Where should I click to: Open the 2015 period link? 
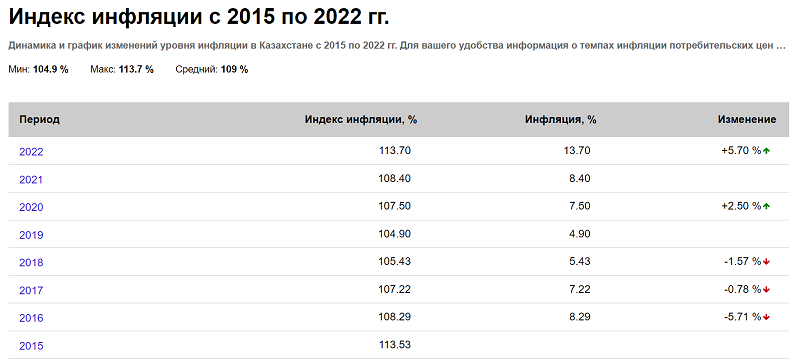pyautogui.click(x=31, y=346)
